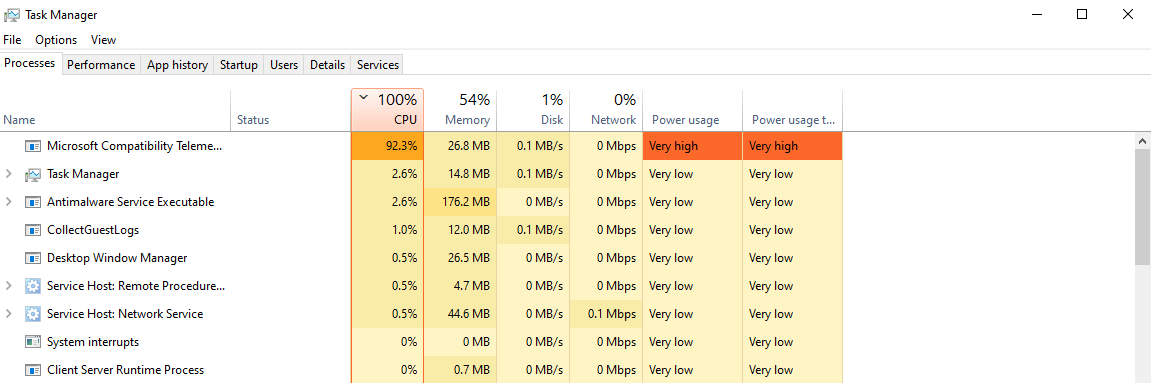Expand the Task Manager process group
The image size is (1151, 383).
pyautogui.click(x=9, y=174)
